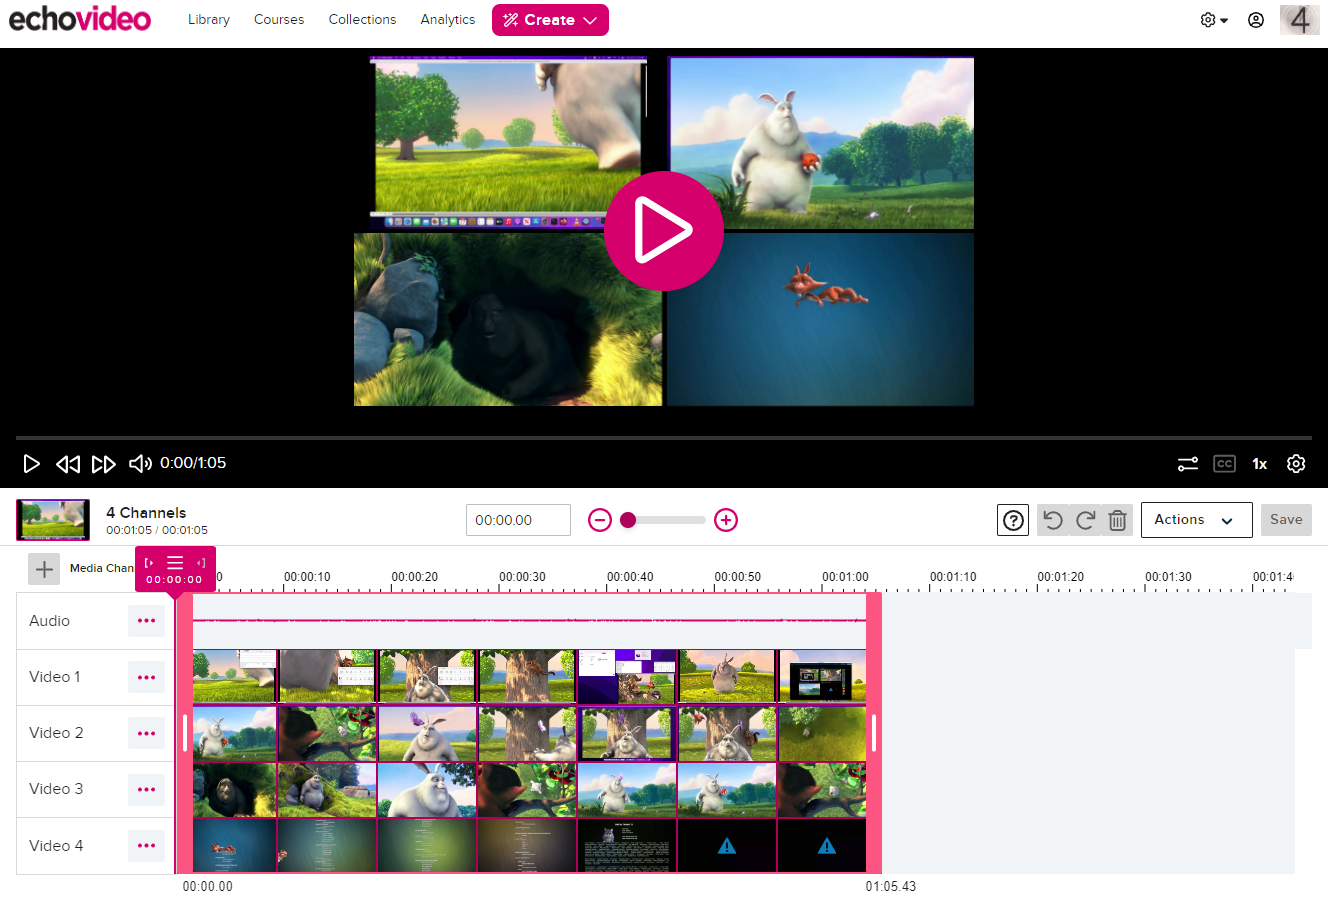
Task: Fast forward the video
Action: pyautogui.click(x=104, y=463)
